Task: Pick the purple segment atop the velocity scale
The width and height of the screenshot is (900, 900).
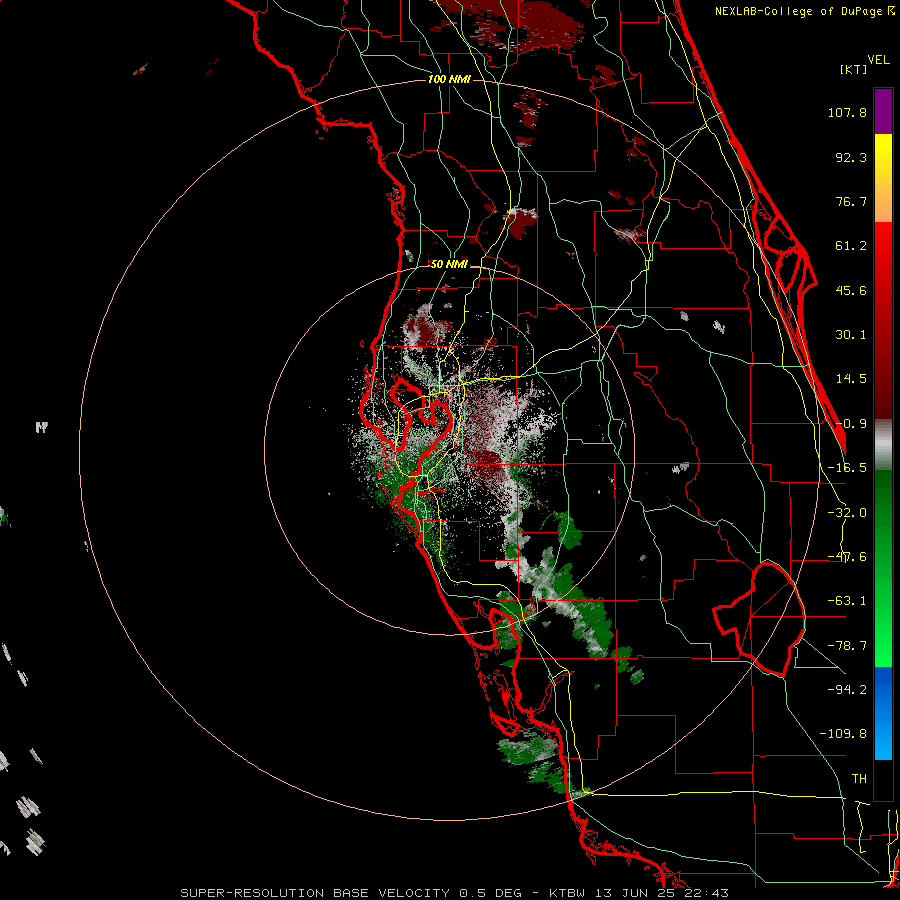Action: 883,111
